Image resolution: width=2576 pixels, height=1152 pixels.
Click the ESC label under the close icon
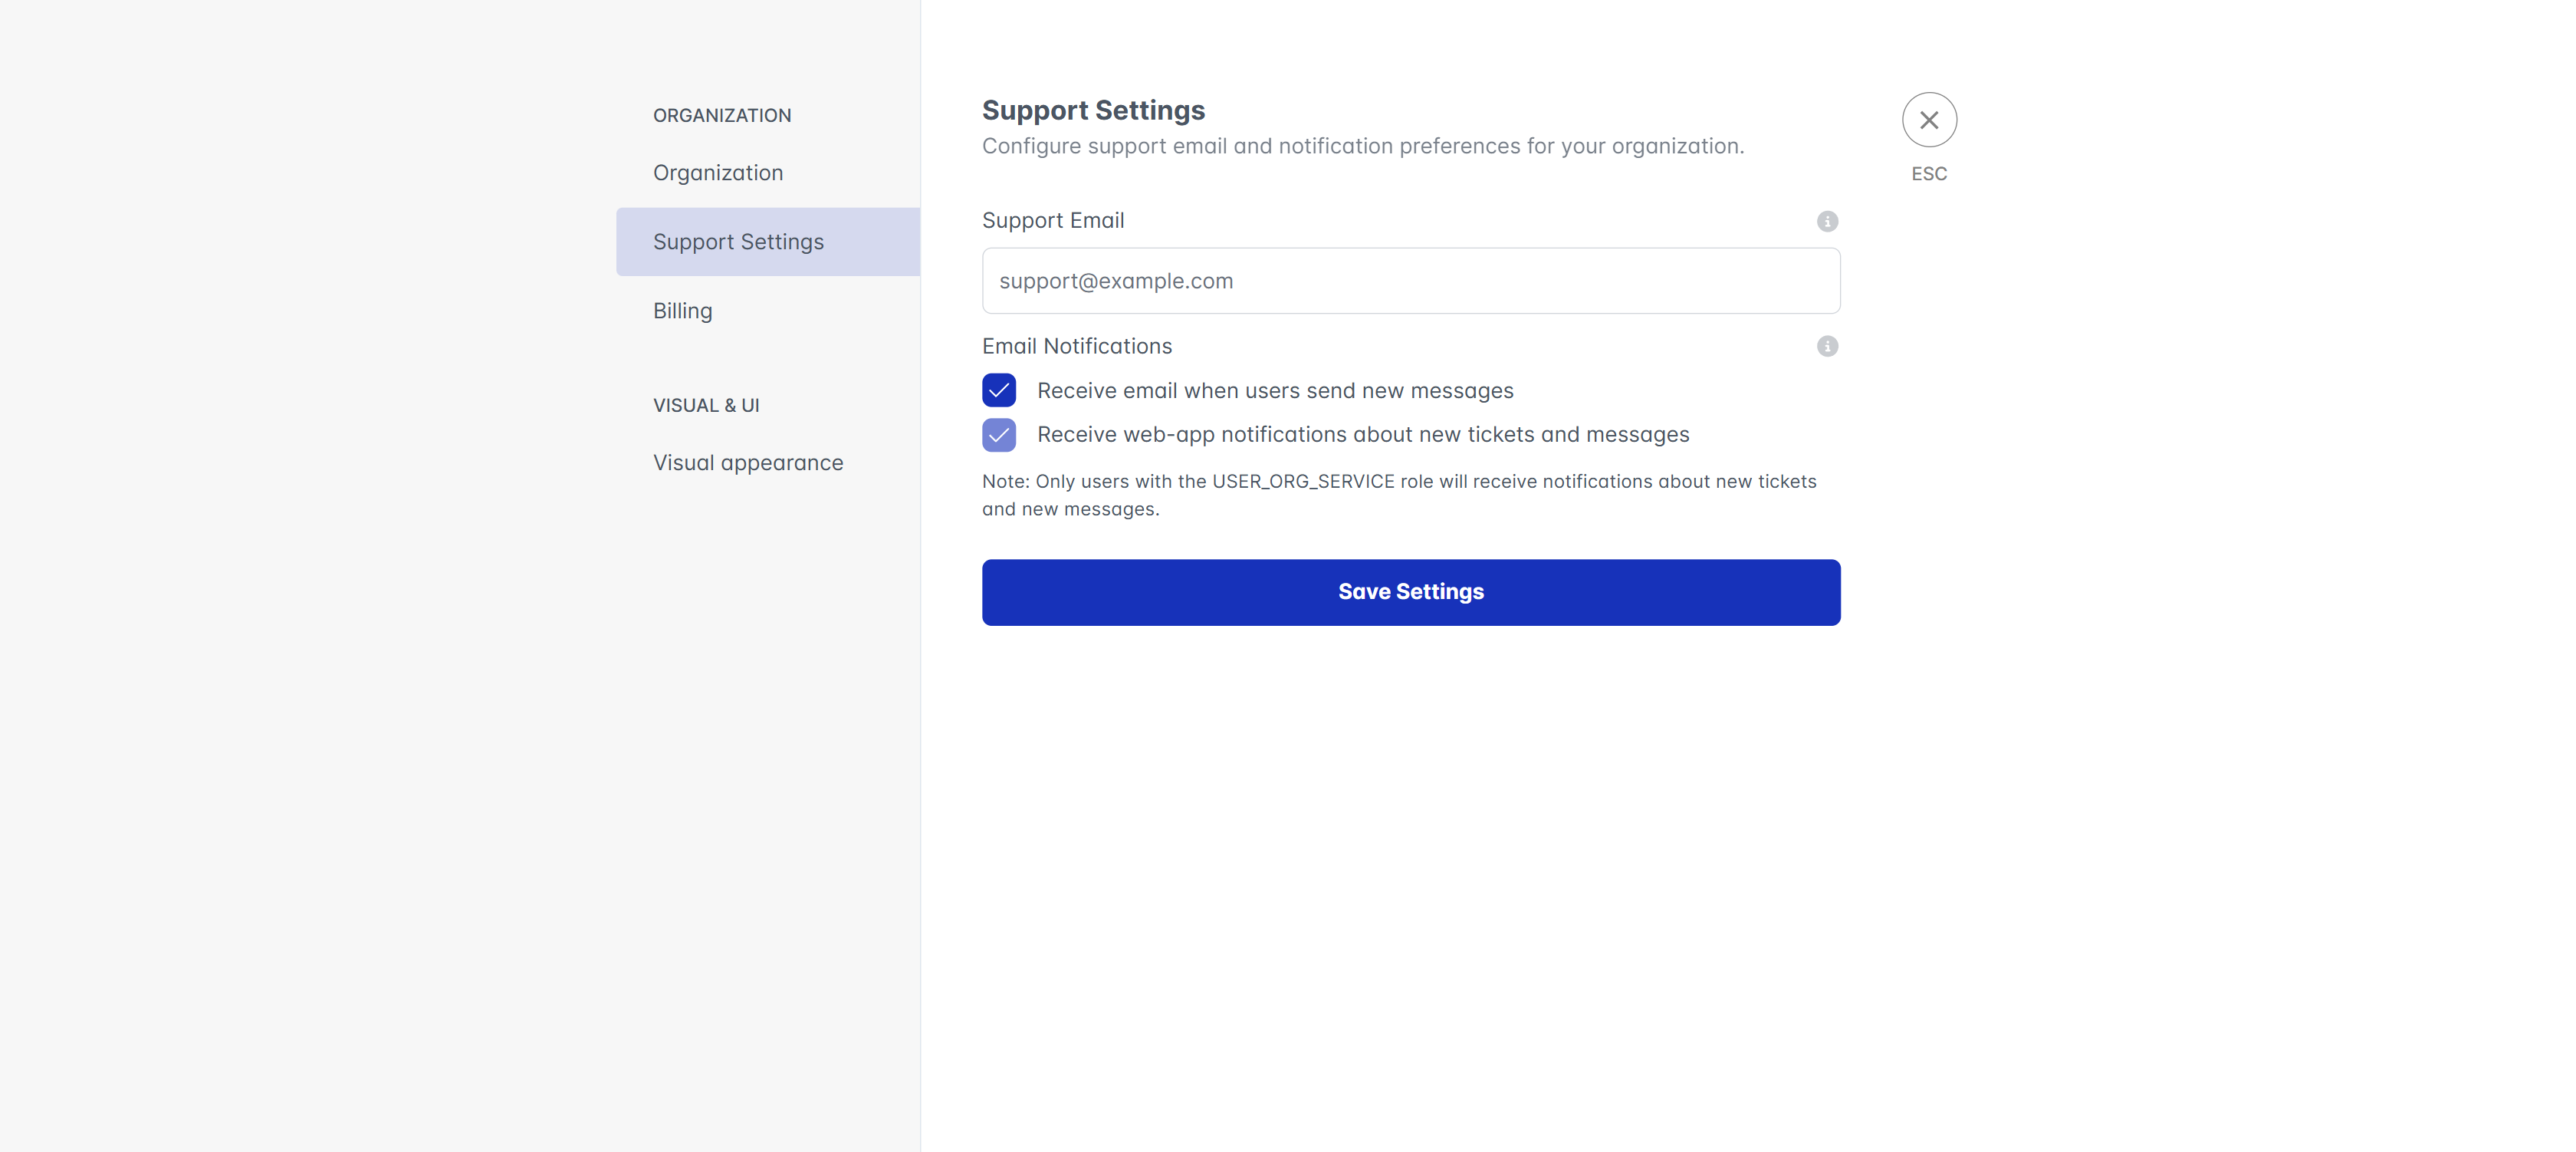coord(1928,174)
